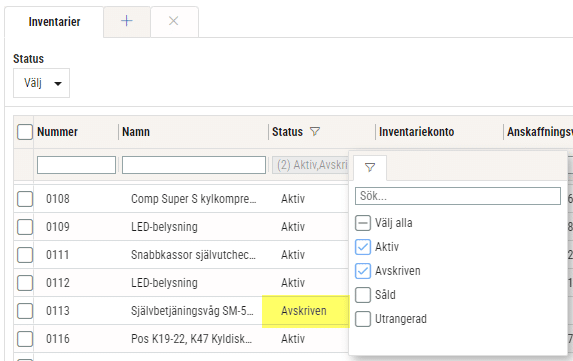Sort by the Nummer column header

[57, 132]
